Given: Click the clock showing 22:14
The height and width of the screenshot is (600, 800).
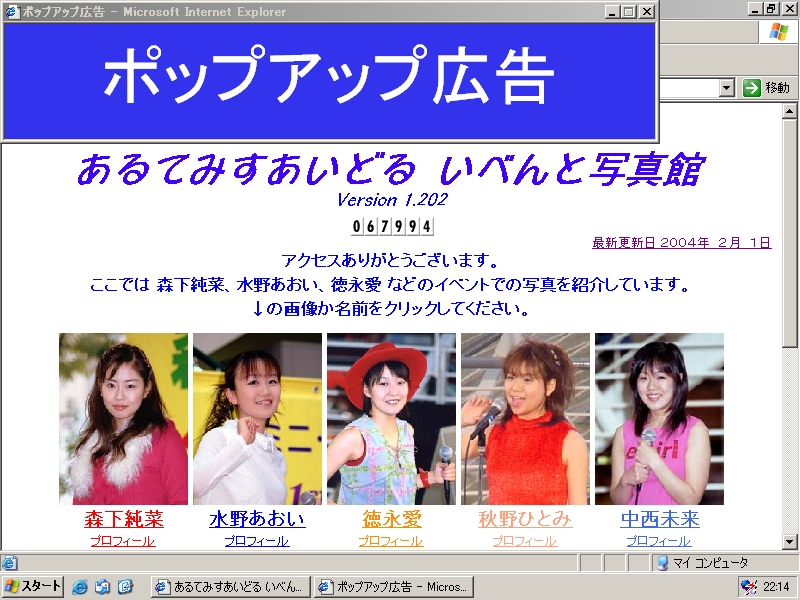Looking at the screenshot, I should coord(777,587).
